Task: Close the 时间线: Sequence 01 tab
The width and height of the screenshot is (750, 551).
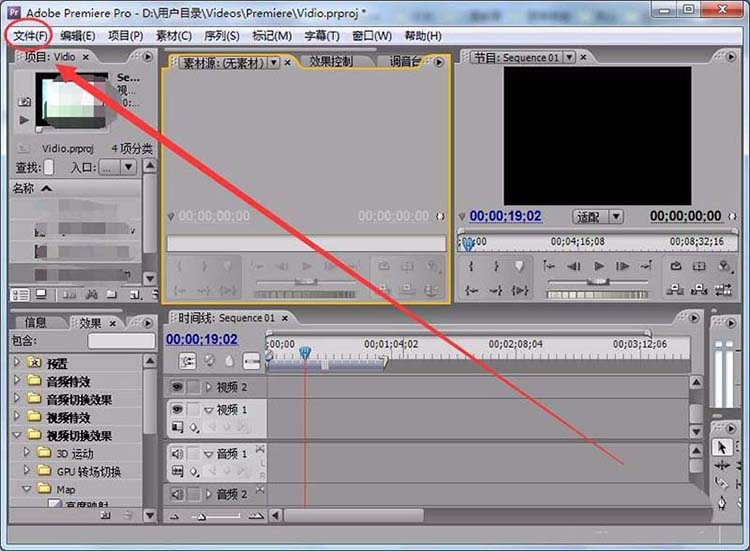Action: pyautogui.click(x=285, y=318)
